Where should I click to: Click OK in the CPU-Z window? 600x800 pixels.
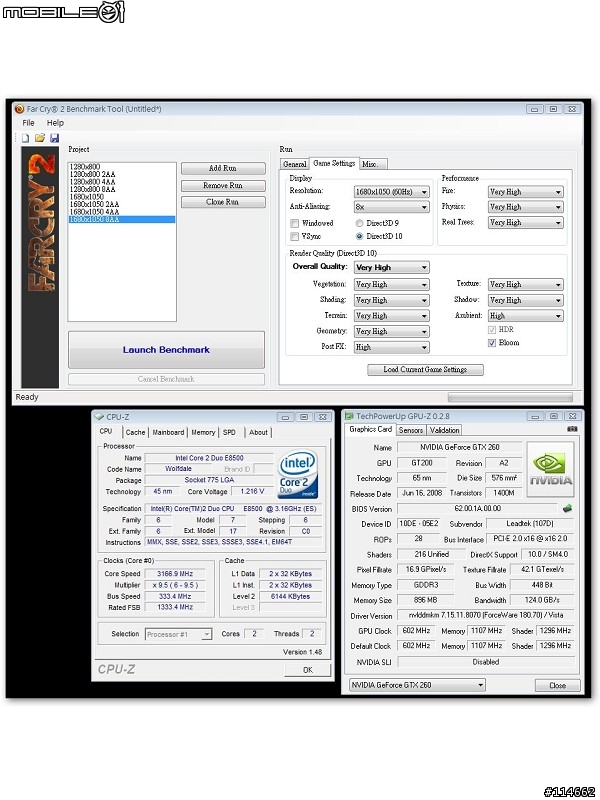tap(308, 670)
